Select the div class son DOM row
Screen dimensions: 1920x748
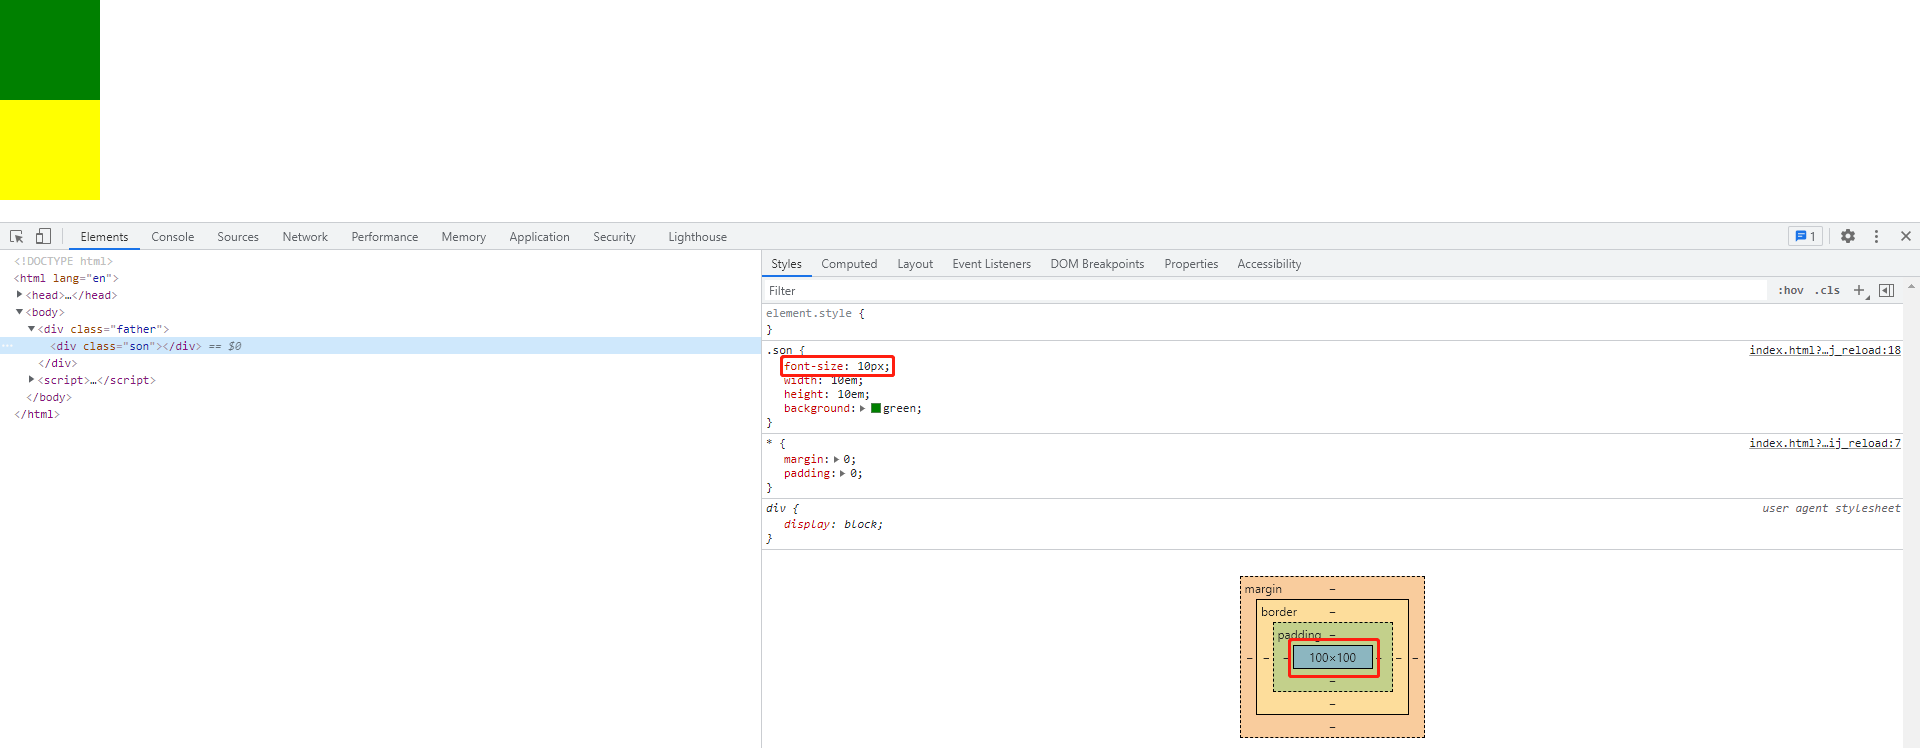[380, 346]
